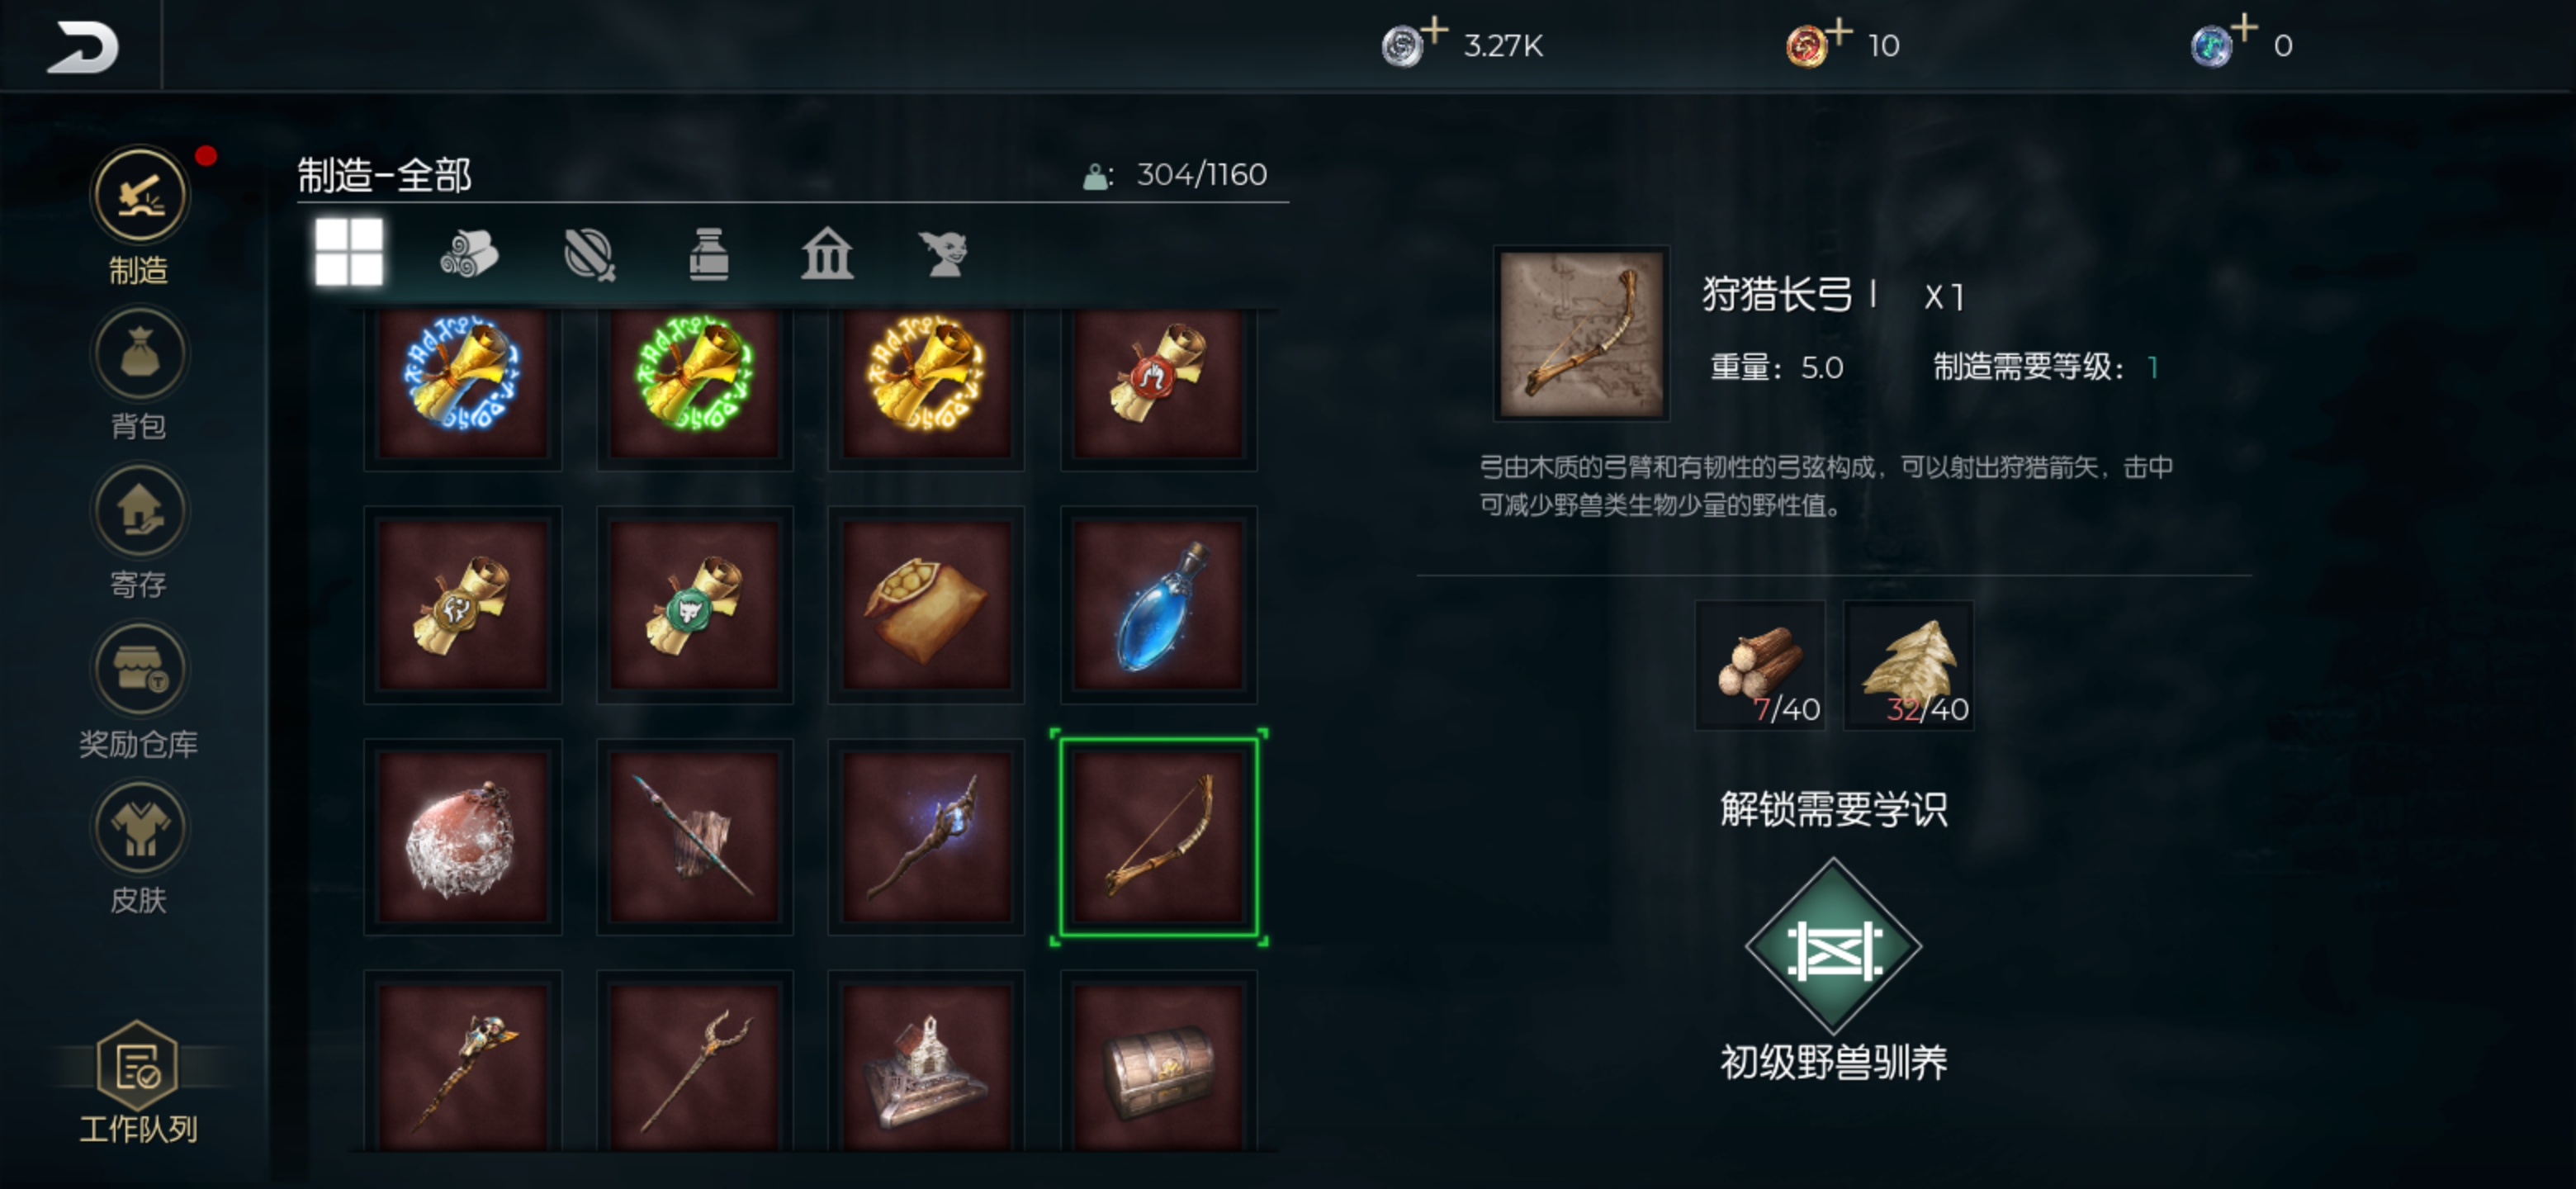This screenshot has width=2576, height=1189.
Task: Filter recipes by wood materials tab
Action: (469, 253)
